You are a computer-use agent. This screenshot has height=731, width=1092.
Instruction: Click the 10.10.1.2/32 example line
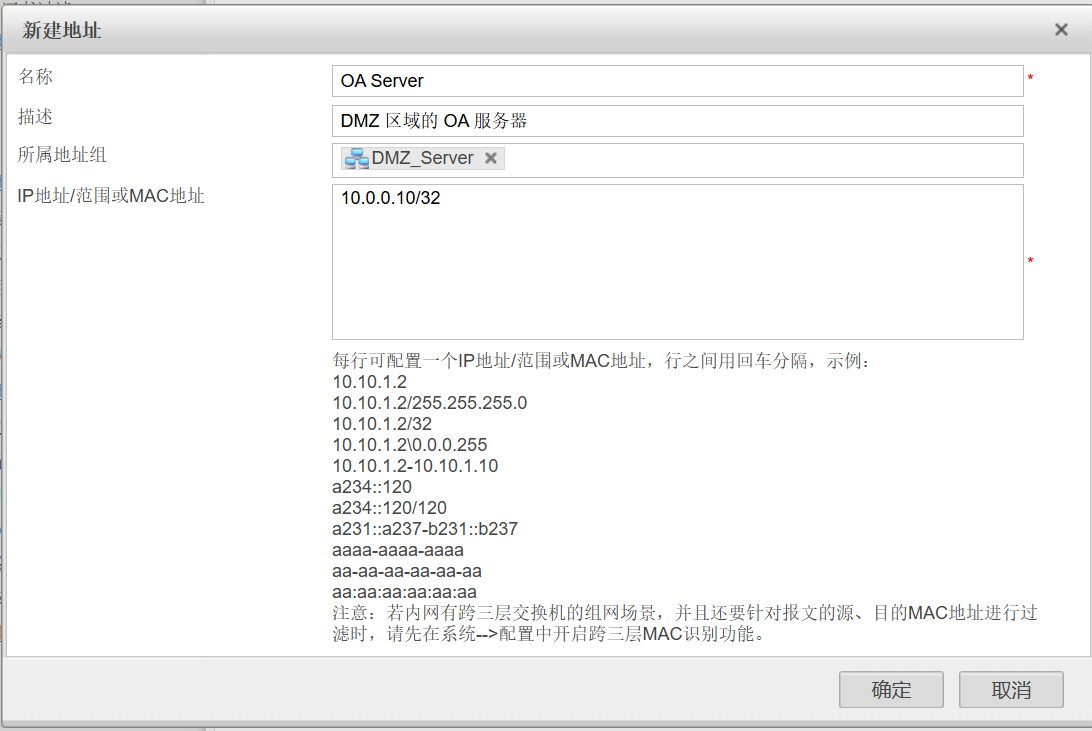382,424
